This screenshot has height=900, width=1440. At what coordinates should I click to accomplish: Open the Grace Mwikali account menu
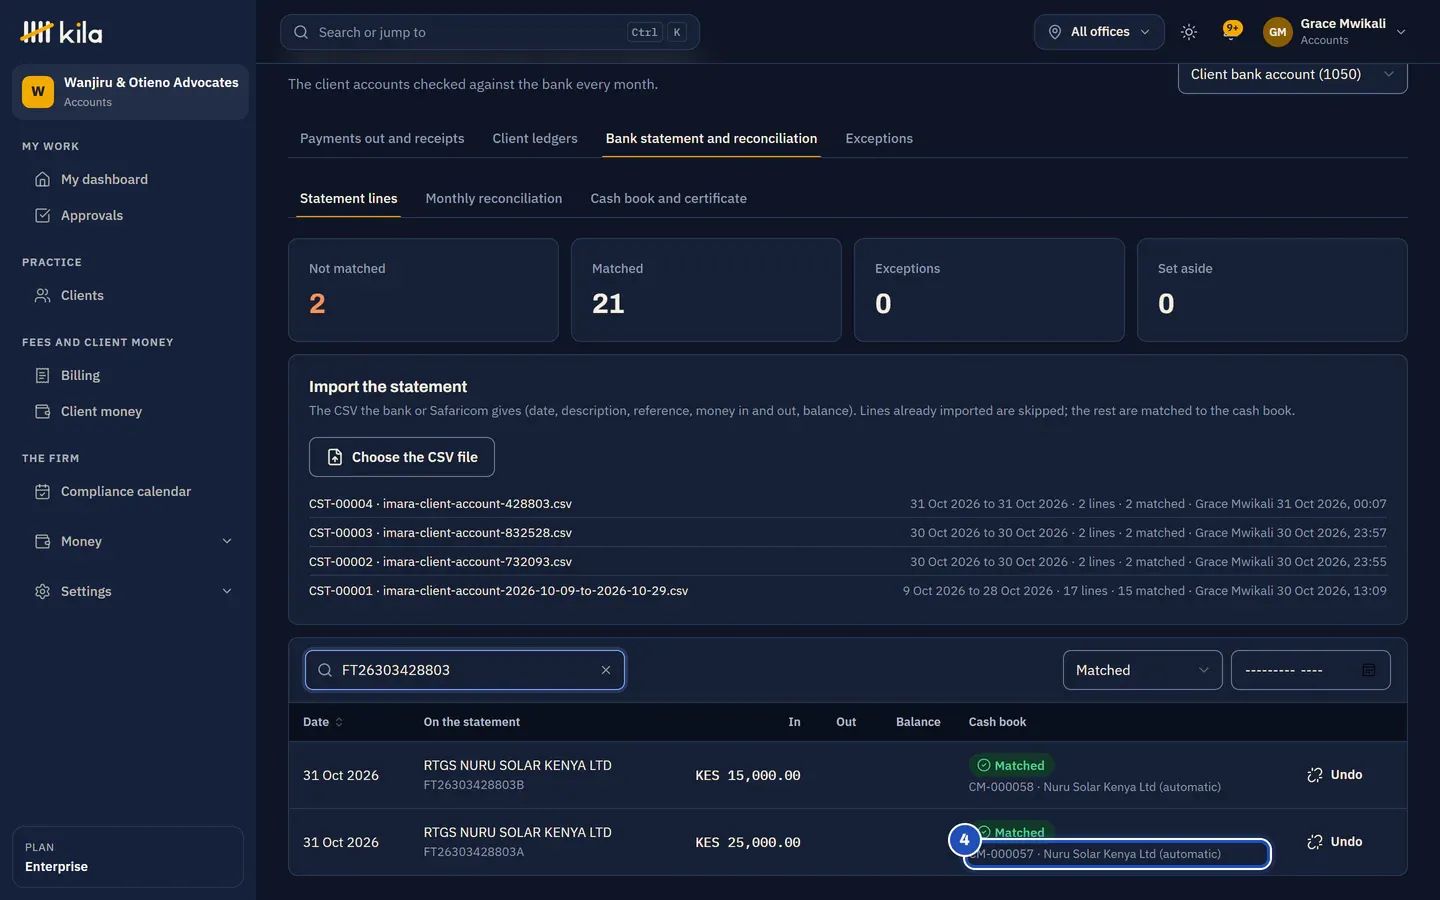pos(1335,32)
